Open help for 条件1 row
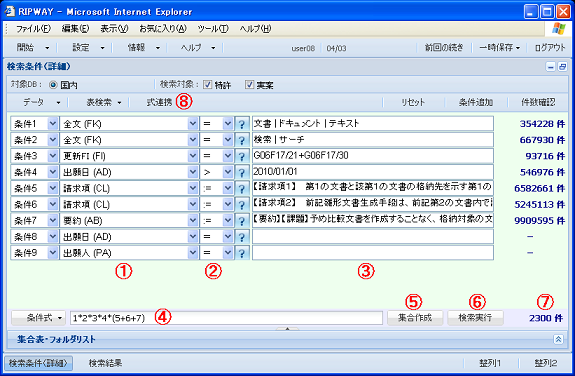 242,124
